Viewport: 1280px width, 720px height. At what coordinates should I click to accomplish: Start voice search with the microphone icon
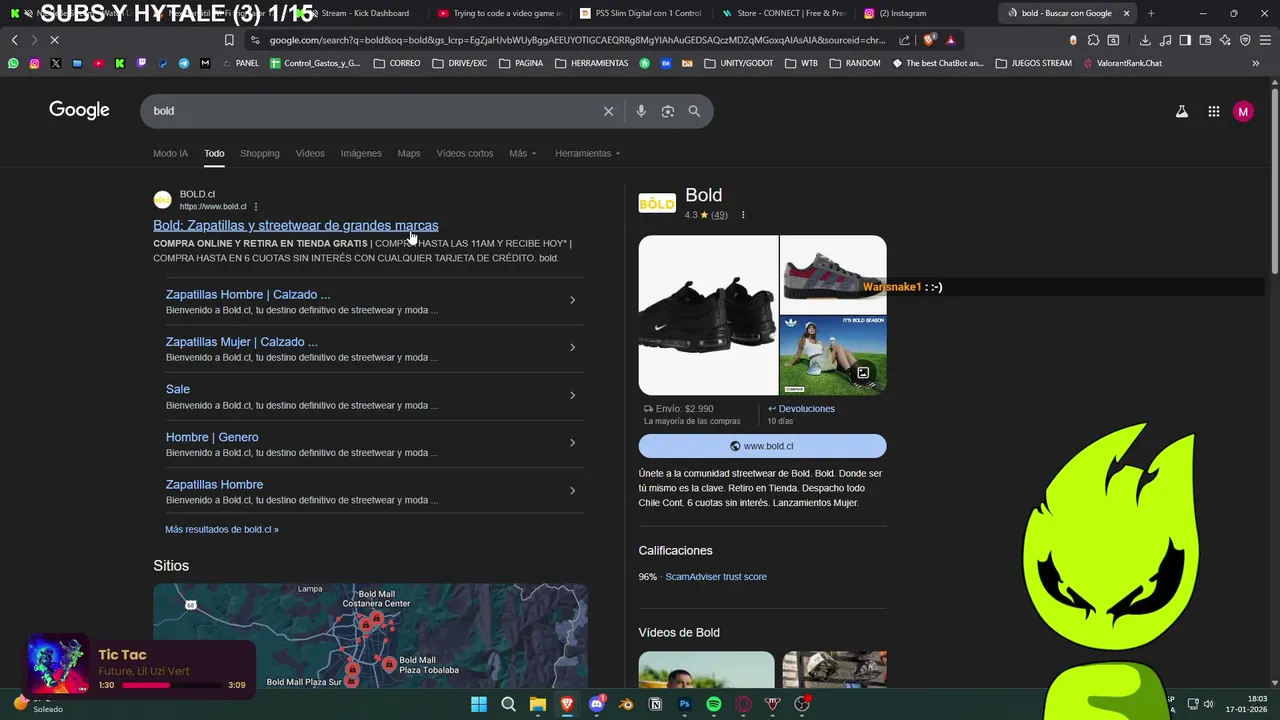641,111
